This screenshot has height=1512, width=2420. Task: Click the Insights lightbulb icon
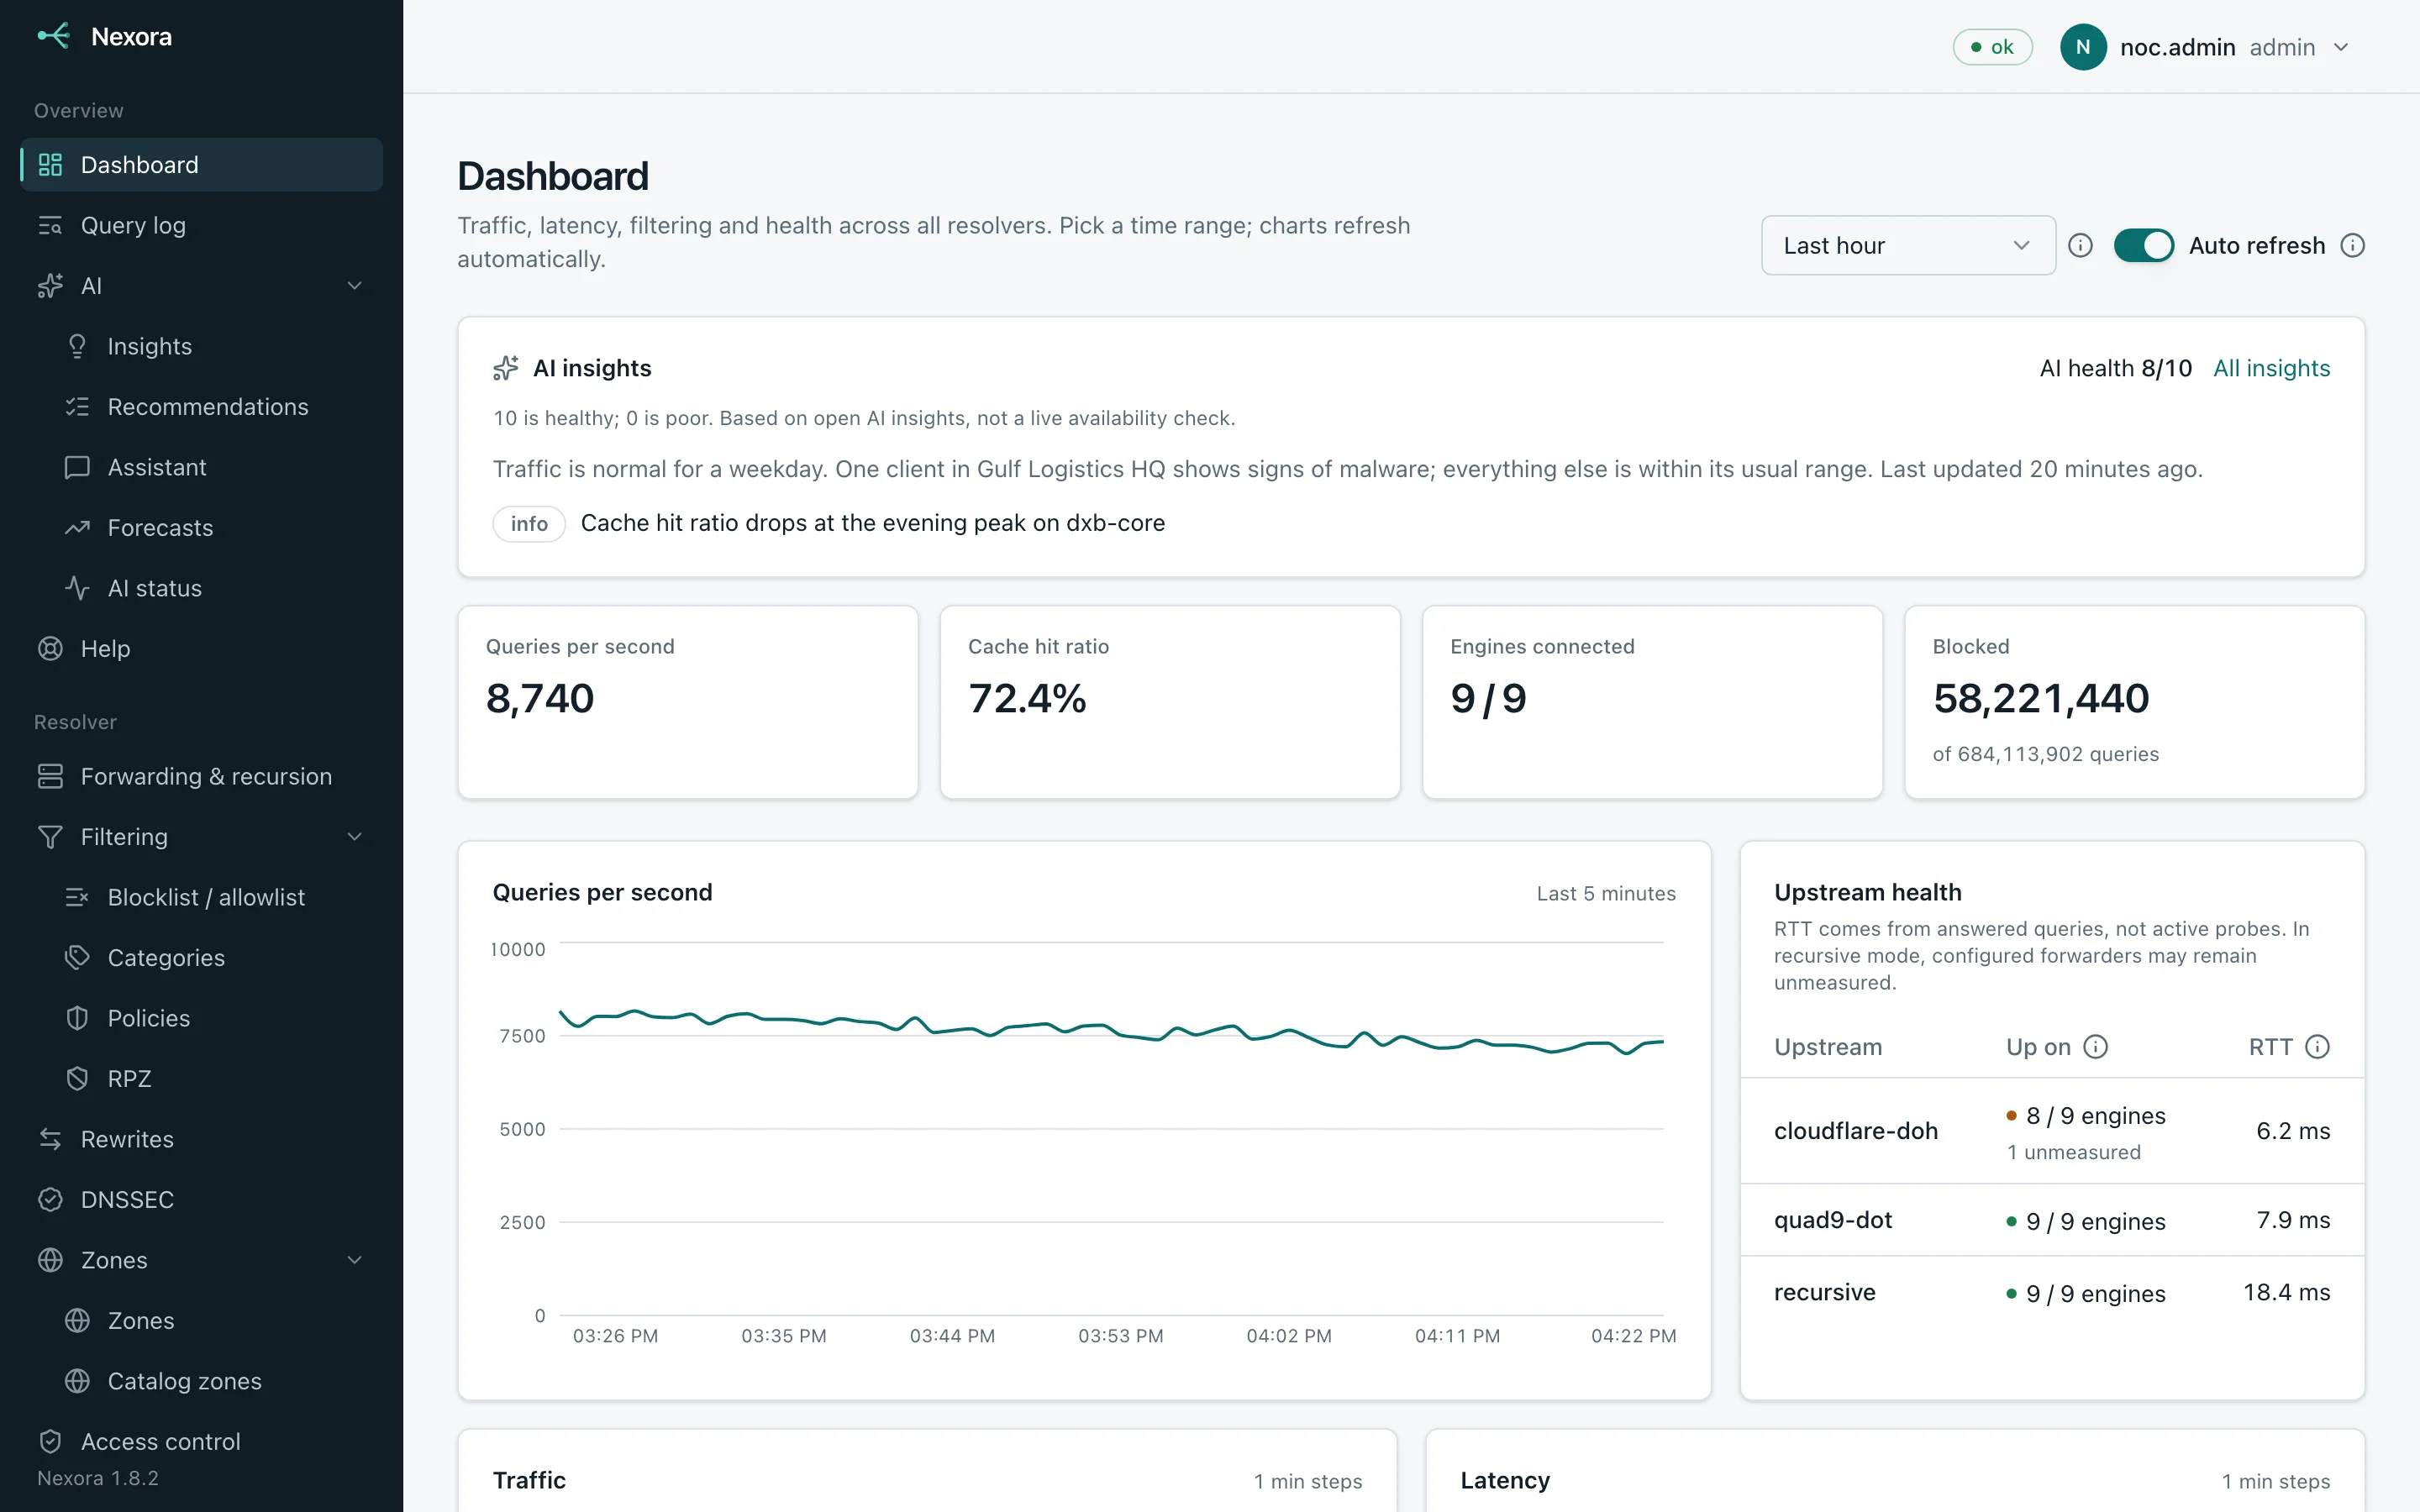click(x=77, y=347)
